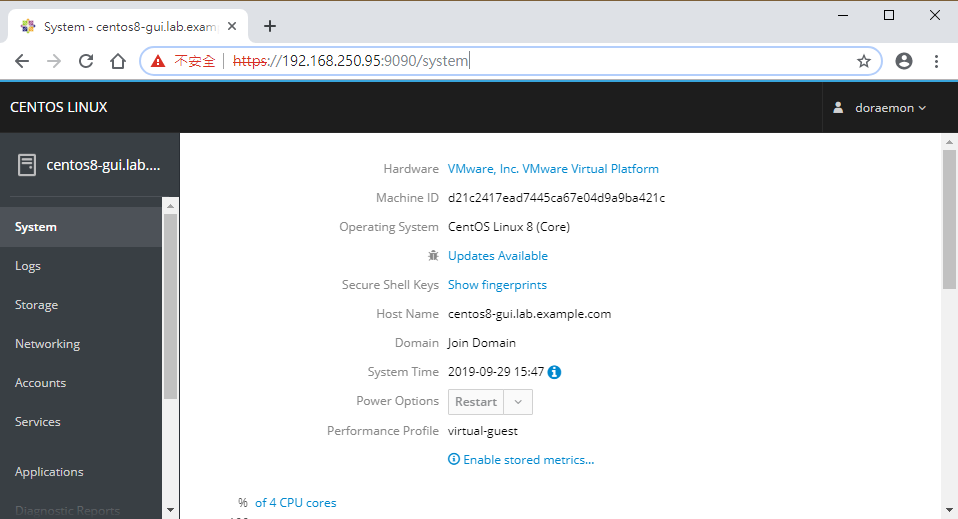Image resolution: width=958 pixels, height=519 pixels.
Task: Click the sidebar scrollbar down arrow
Action: click(x=170, y=509)
